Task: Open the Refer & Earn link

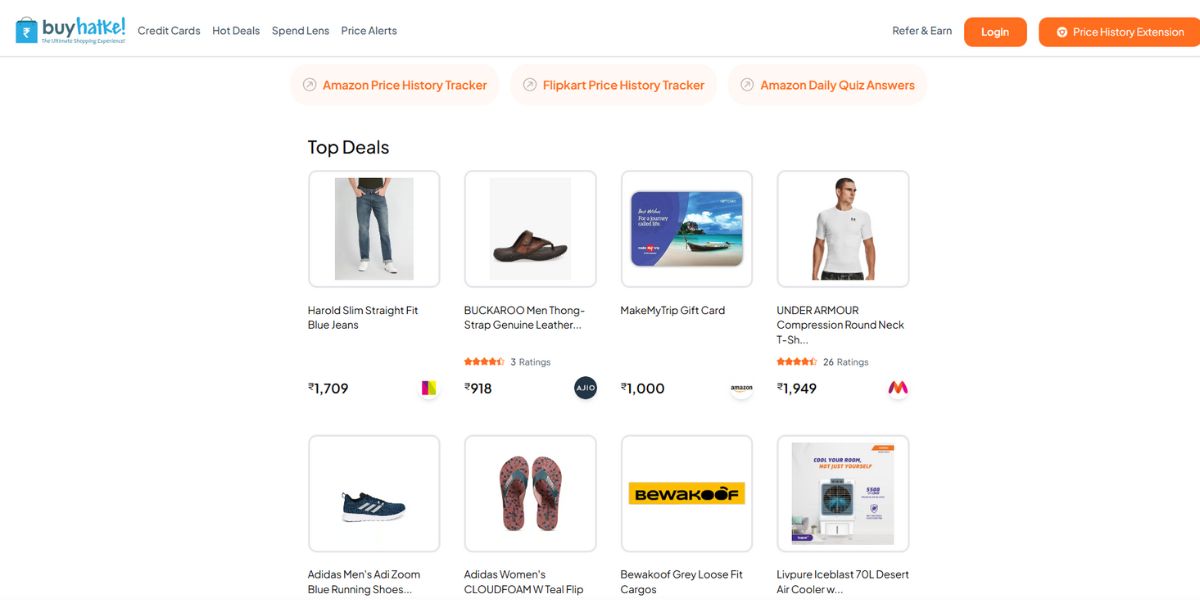Action: click(x=921, y=31)
